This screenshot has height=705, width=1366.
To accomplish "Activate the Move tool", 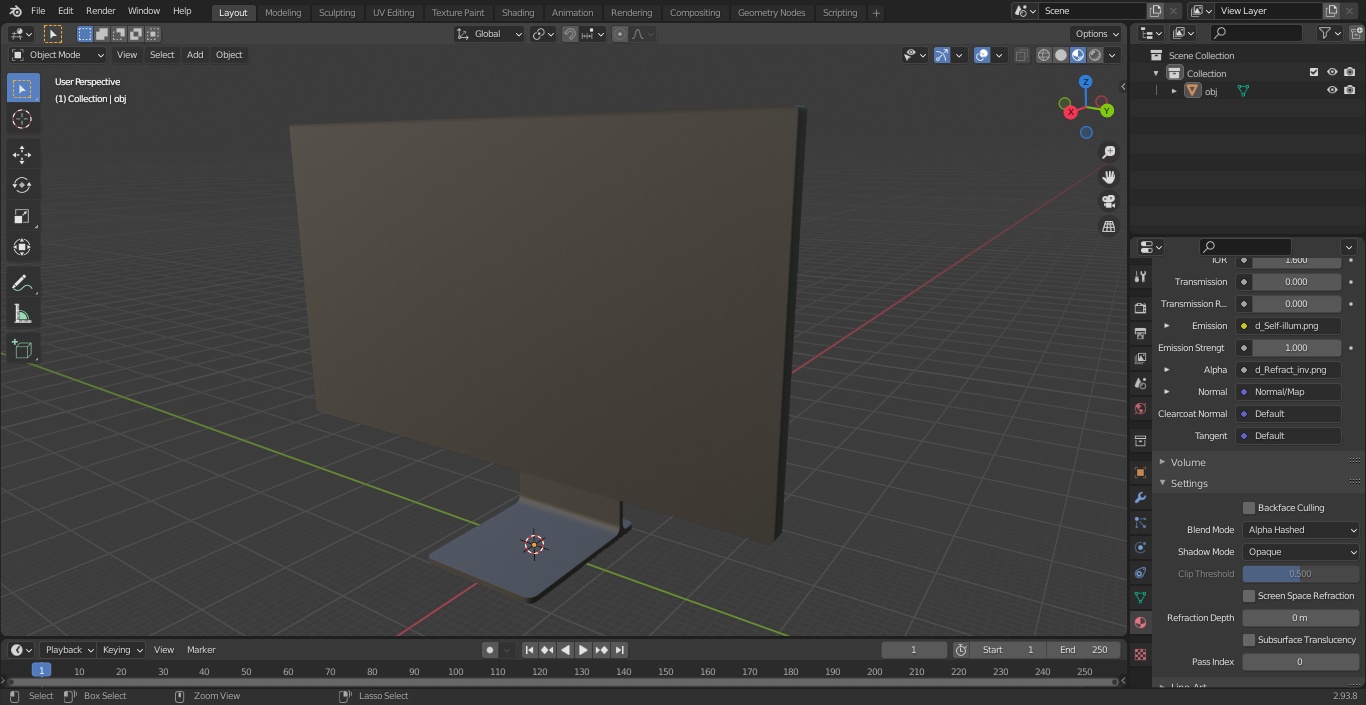I will [x=22, y=154].
